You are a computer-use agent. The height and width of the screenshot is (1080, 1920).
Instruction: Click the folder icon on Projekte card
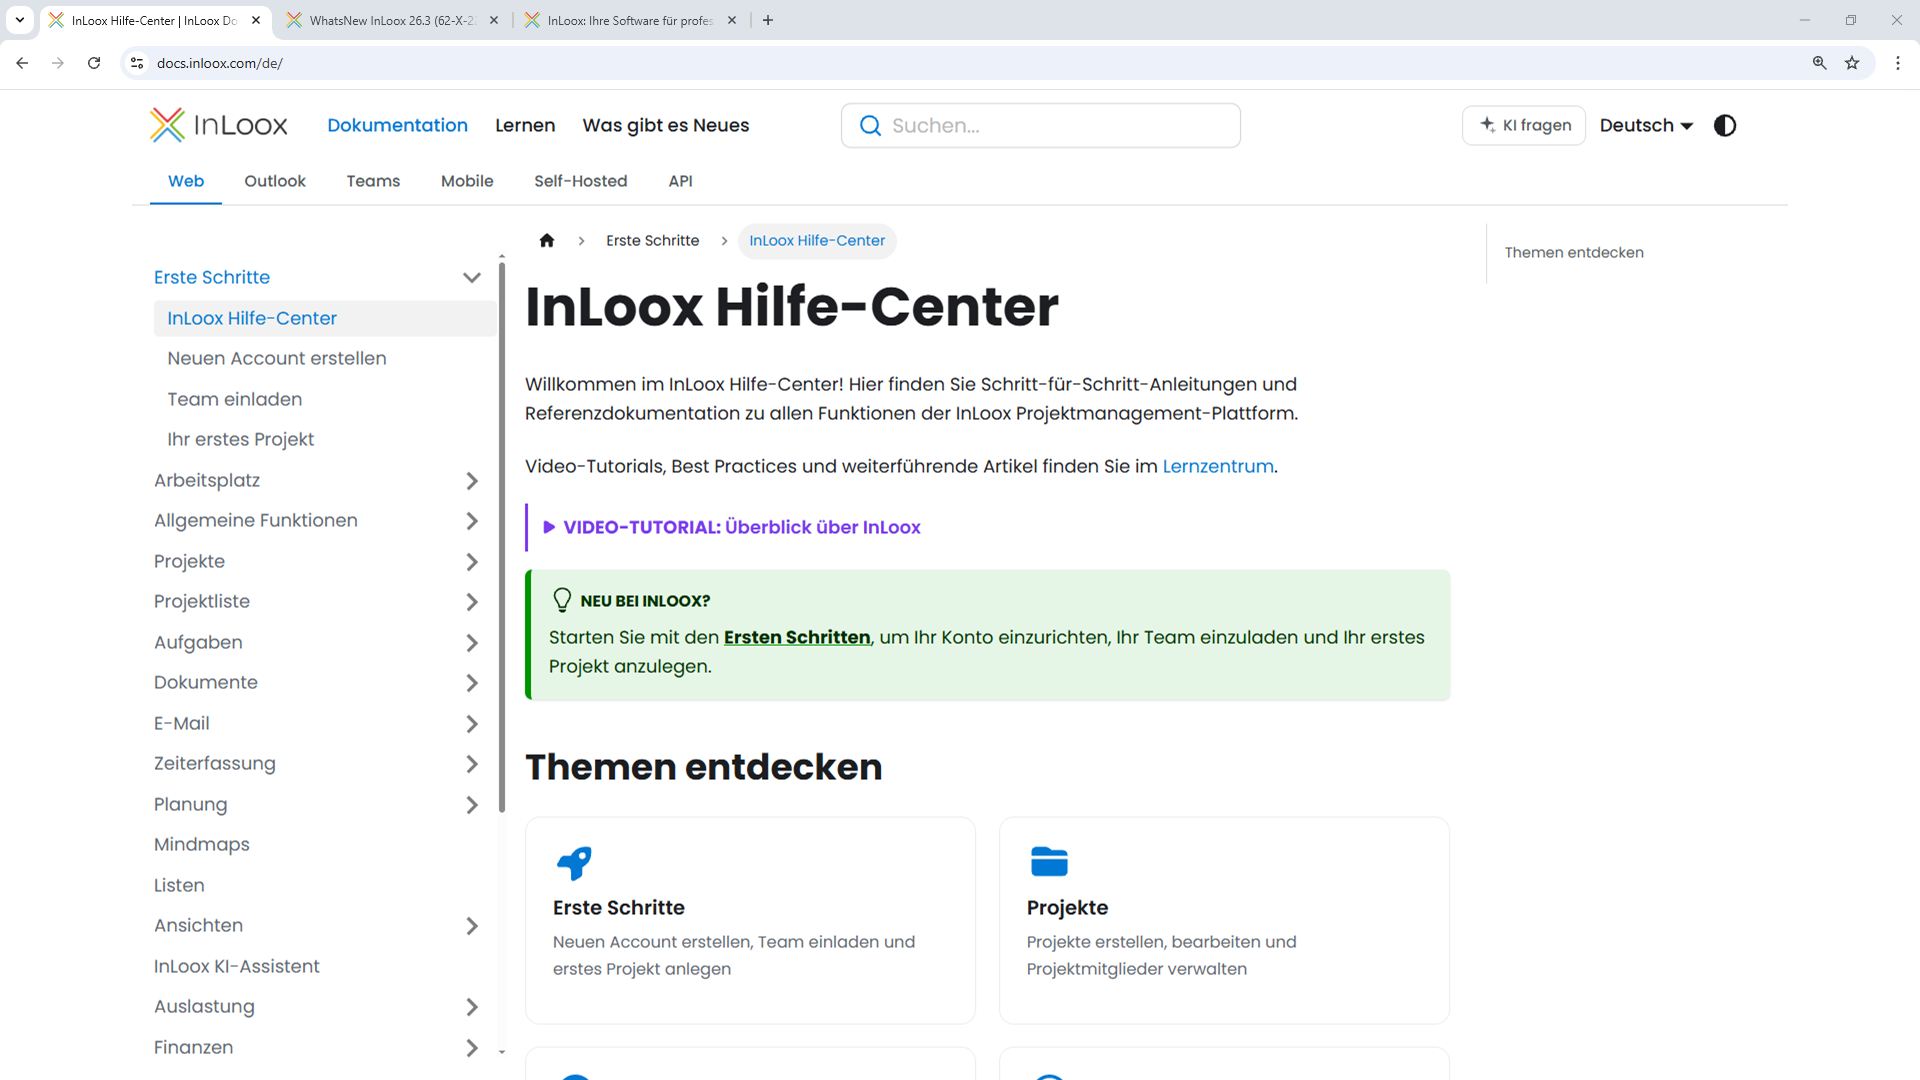(x=1049, y=861)
